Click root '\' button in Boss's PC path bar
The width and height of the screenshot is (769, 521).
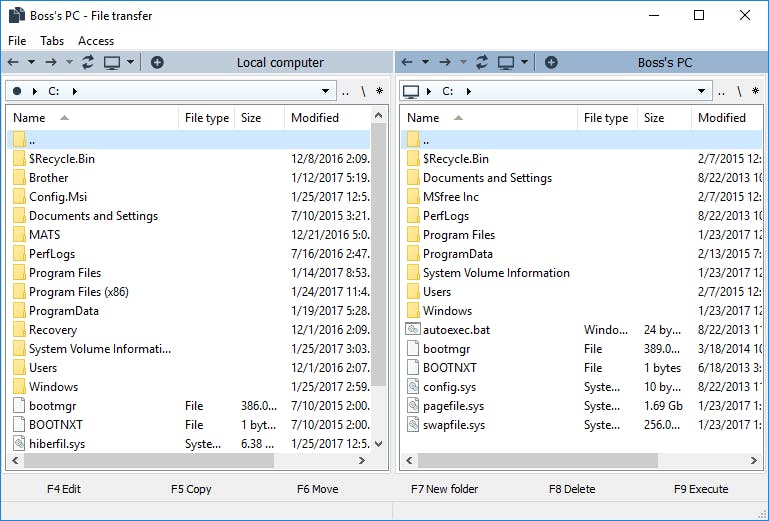[x=739, y=91]
